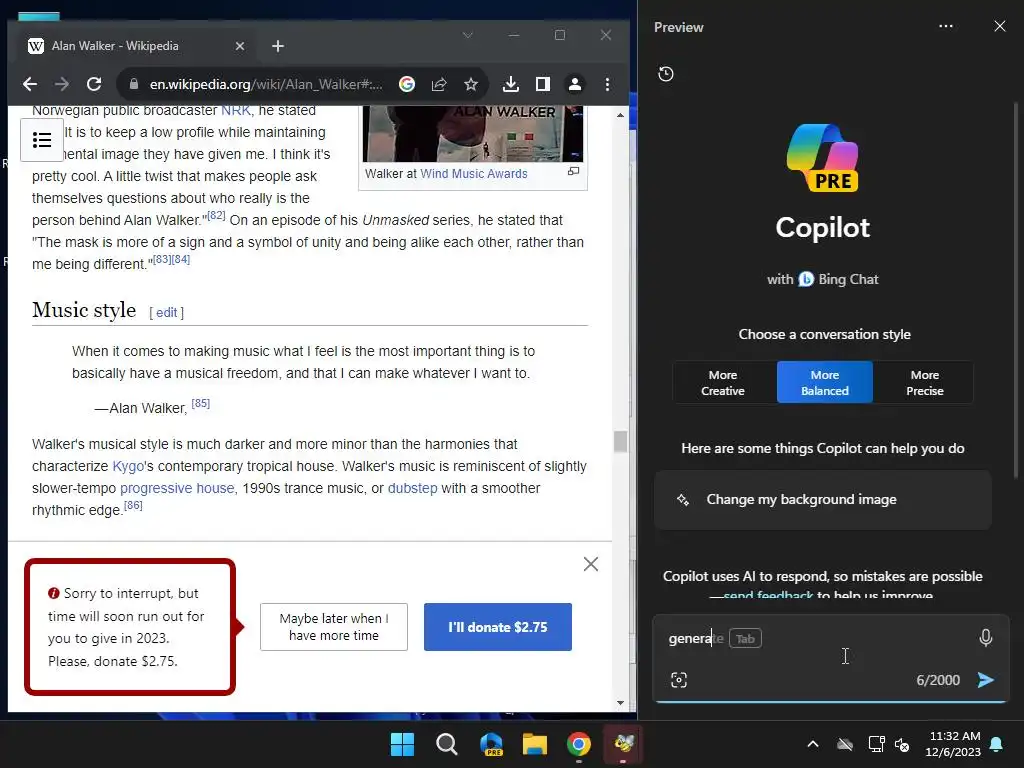Open the bee app in taskbar

623,744
